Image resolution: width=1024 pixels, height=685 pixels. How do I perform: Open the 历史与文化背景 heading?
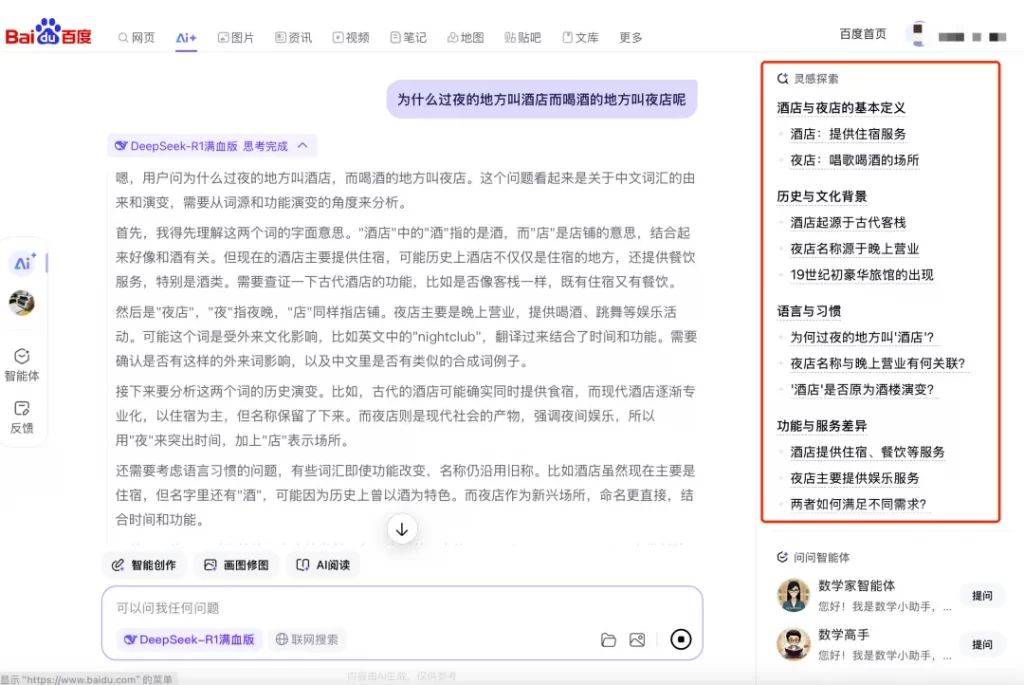[x=822, y=197]
